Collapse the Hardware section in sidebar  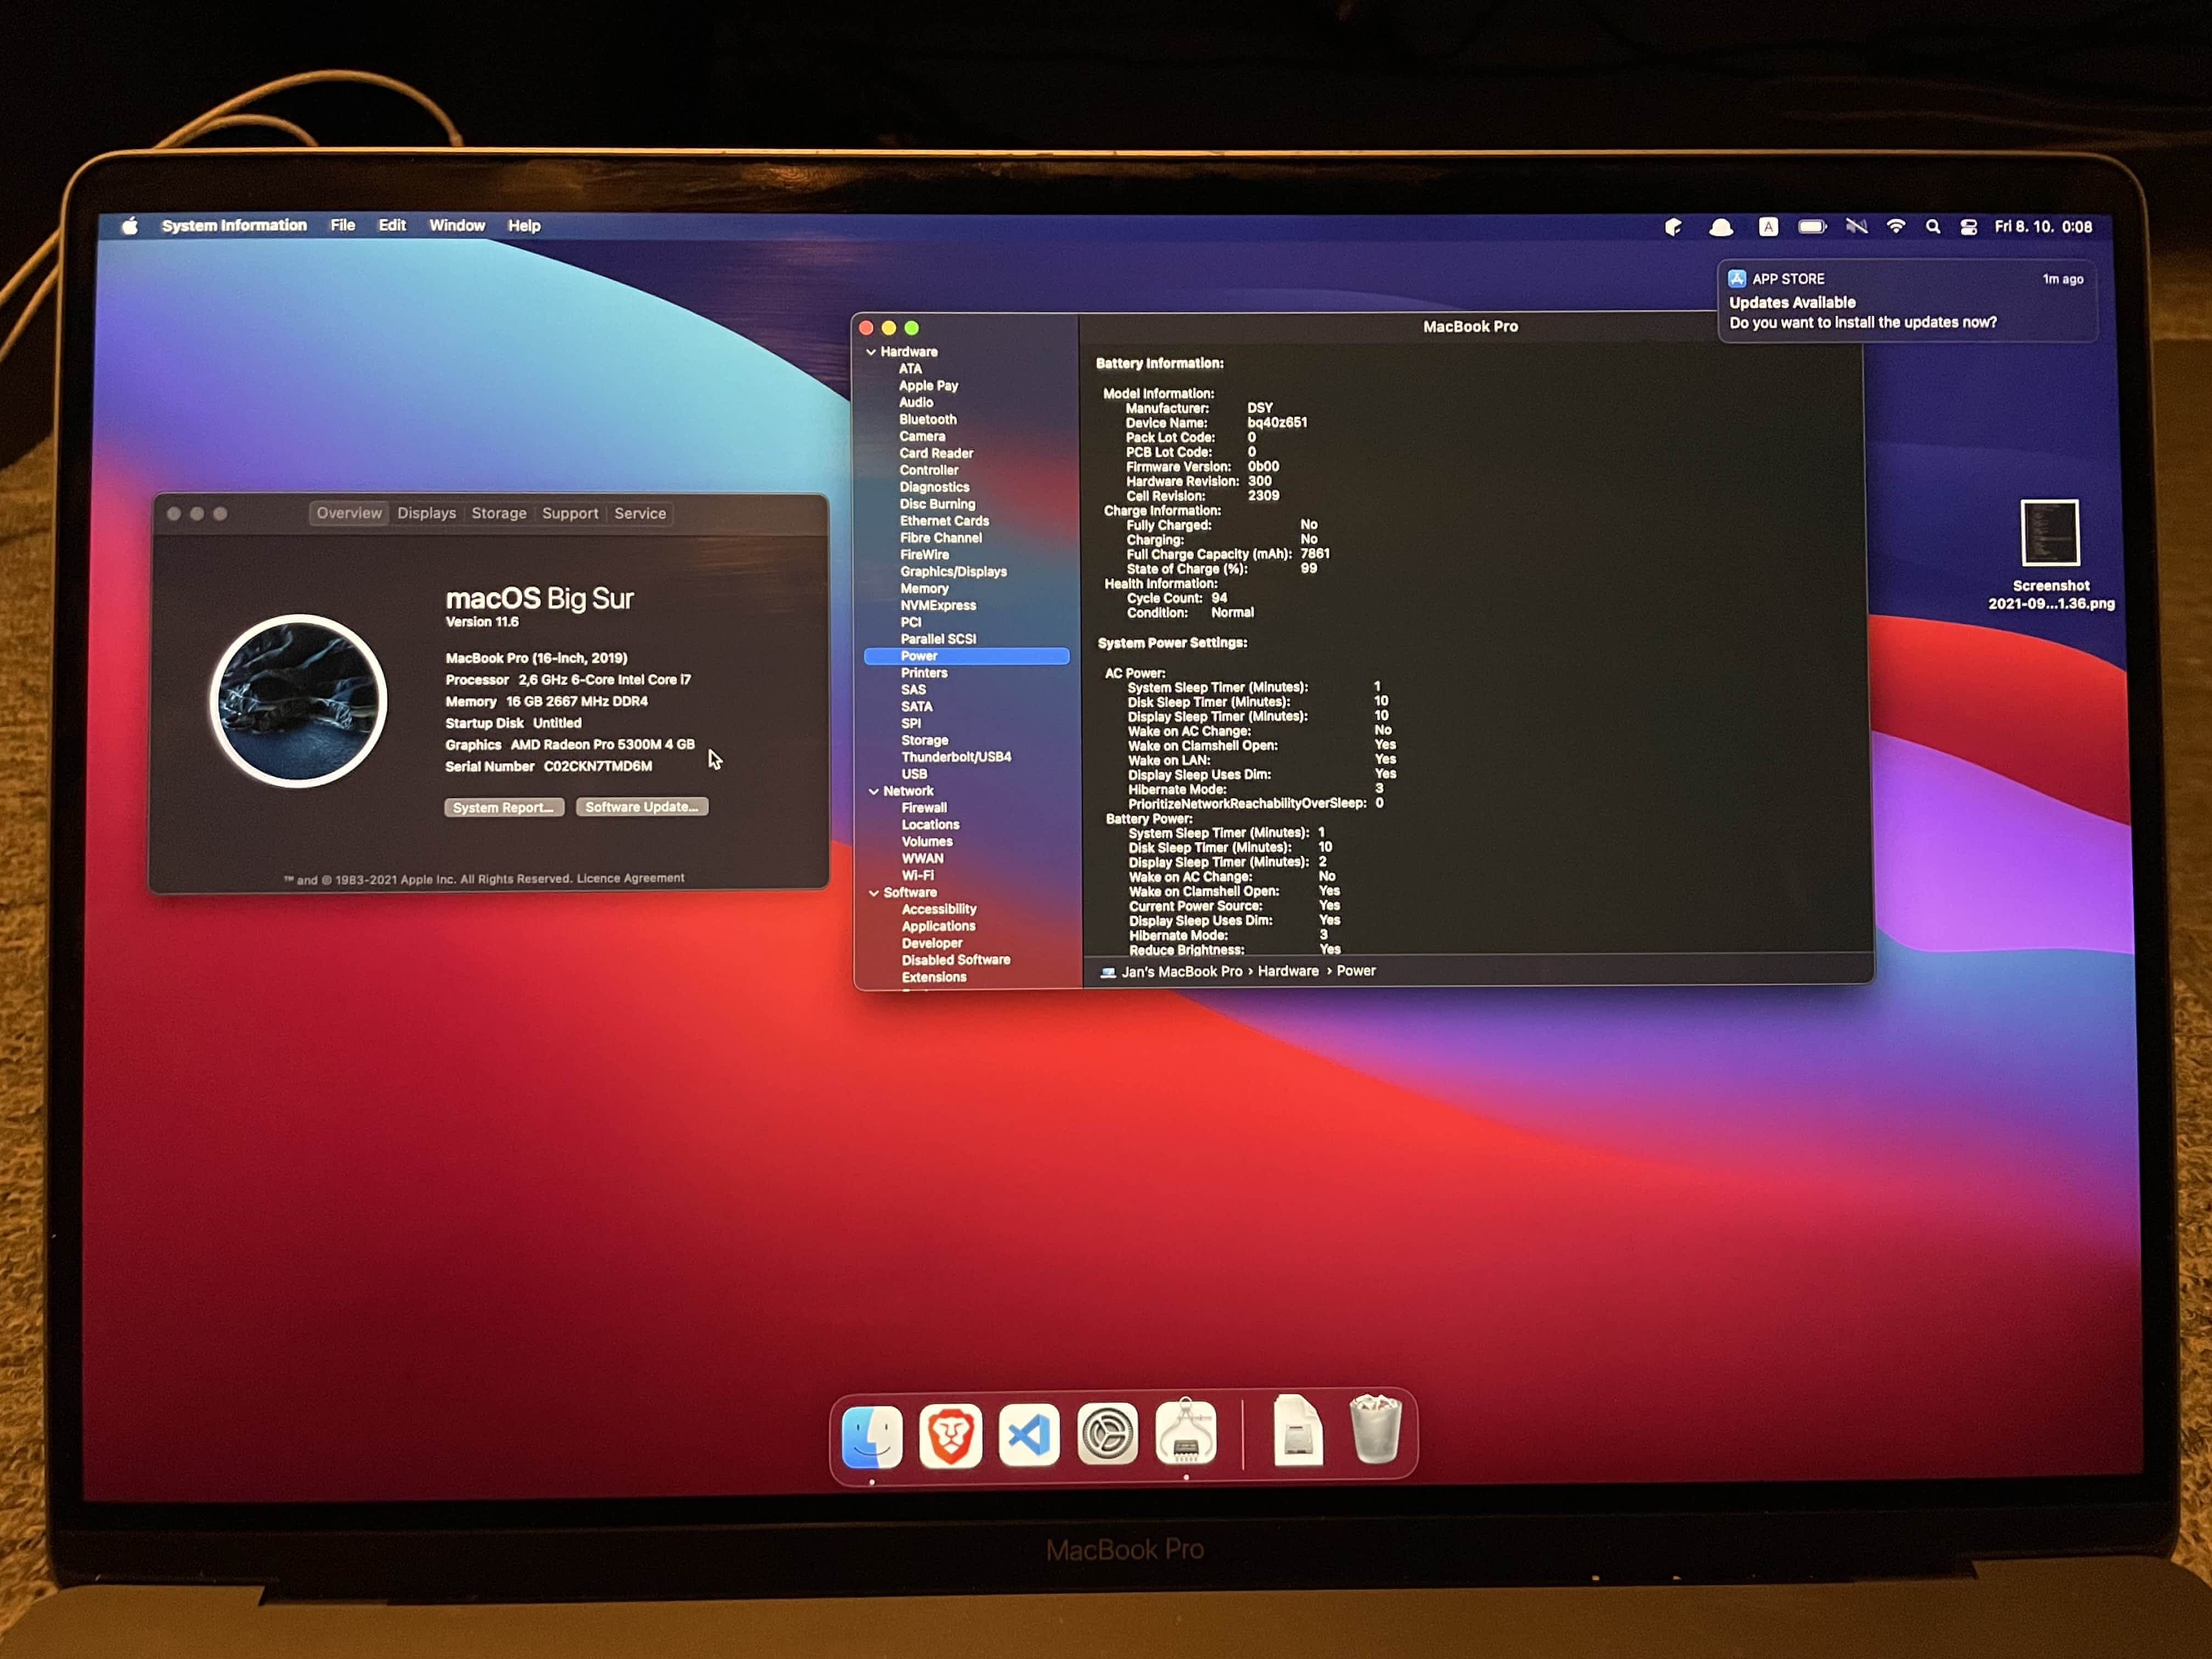[871, 352]
